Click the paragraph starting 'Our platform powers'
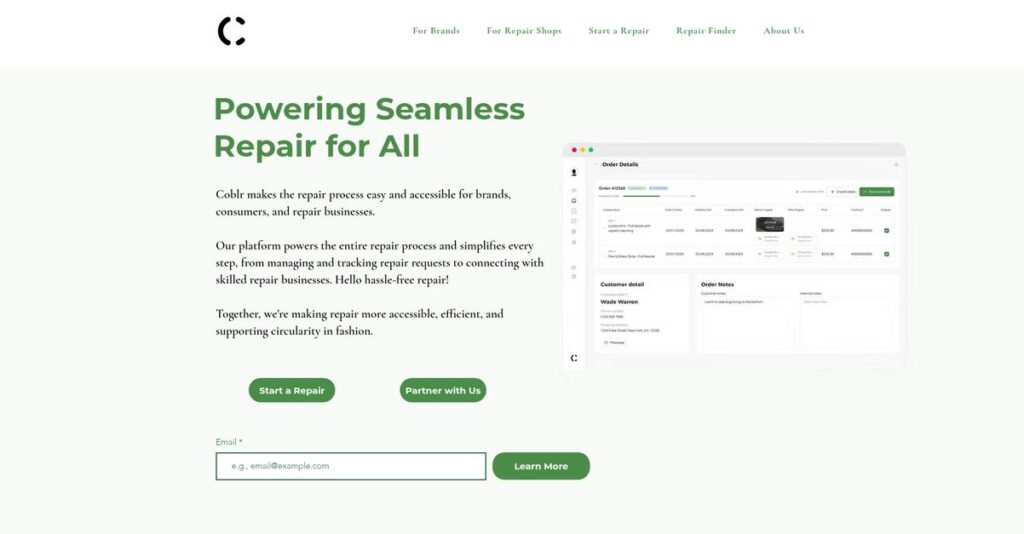Viewport: 1024px width, 534px height. pyautogui.click(x=379, y=262)
